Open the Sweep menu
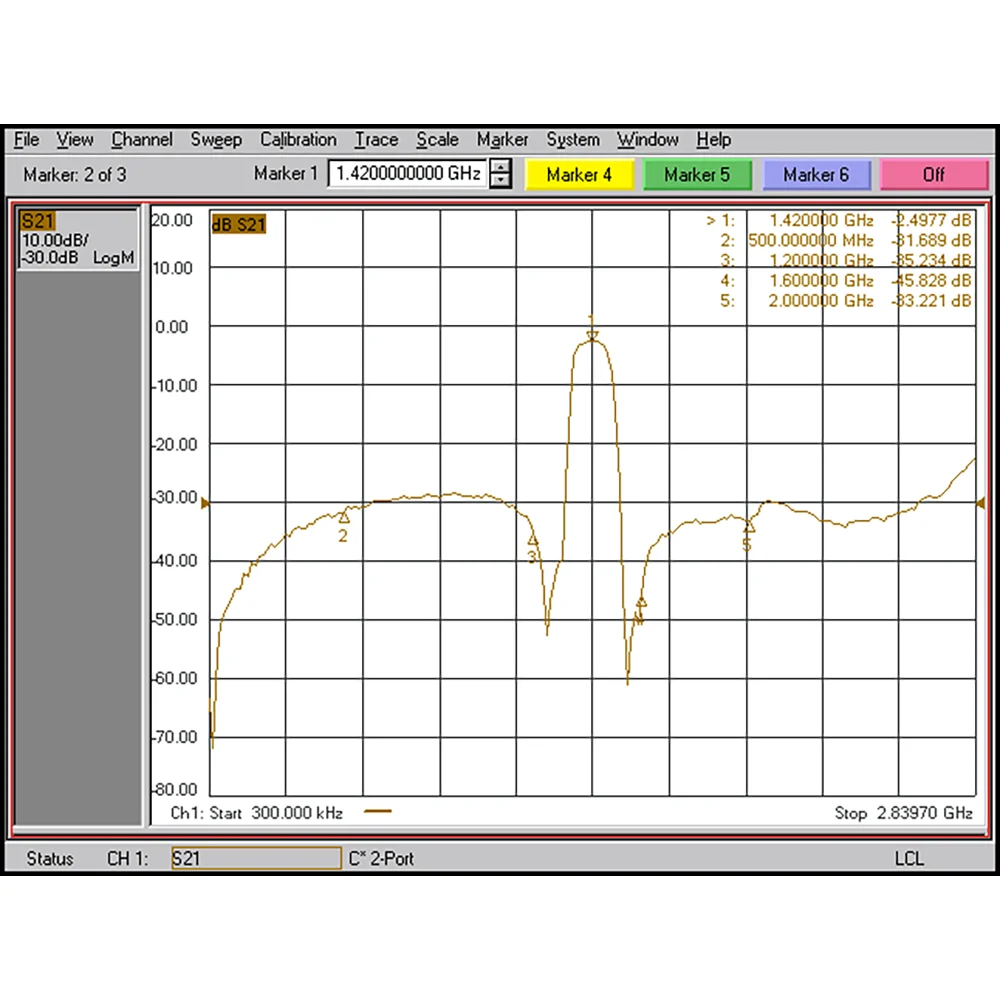This screenshot has height=1000, width=1000. pos(216,140)
